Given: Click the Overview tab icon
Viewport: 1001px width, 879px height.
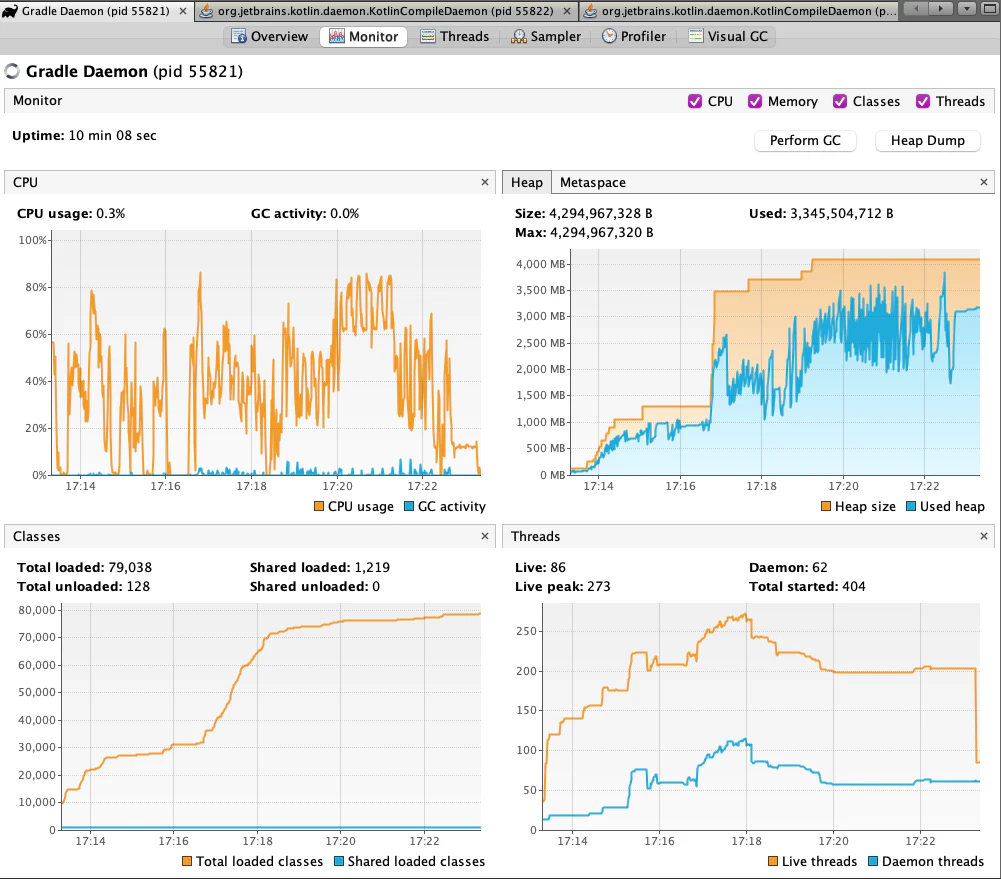Looking at the screenshot, I should (239, 36).
